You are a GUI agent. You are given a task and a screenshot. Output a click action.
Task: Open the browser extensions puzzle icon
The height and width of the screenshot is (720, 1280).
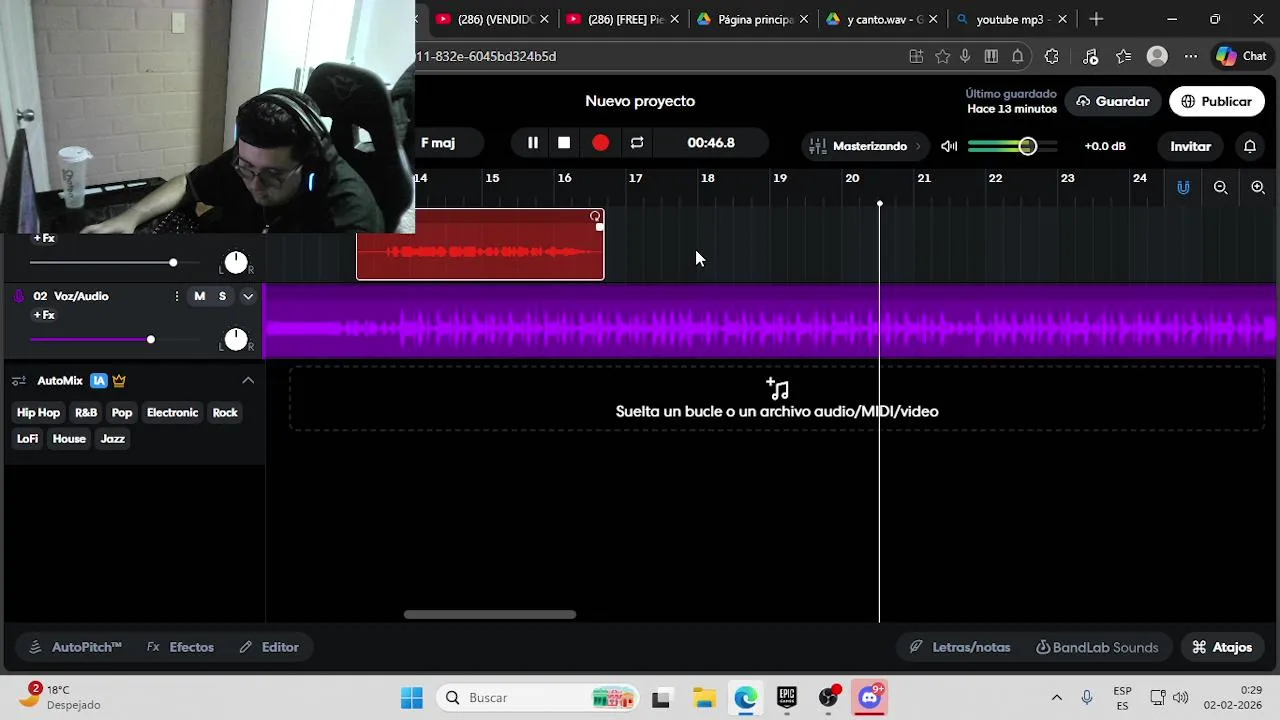1052,57
